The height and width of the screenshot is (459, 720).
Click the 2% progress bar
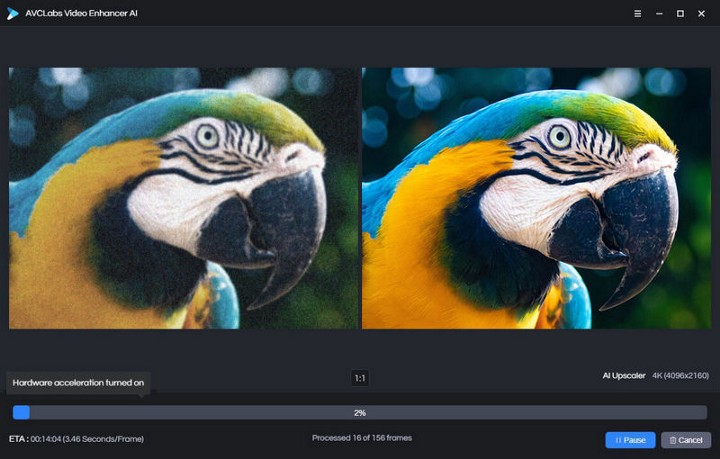coord(360,413)
